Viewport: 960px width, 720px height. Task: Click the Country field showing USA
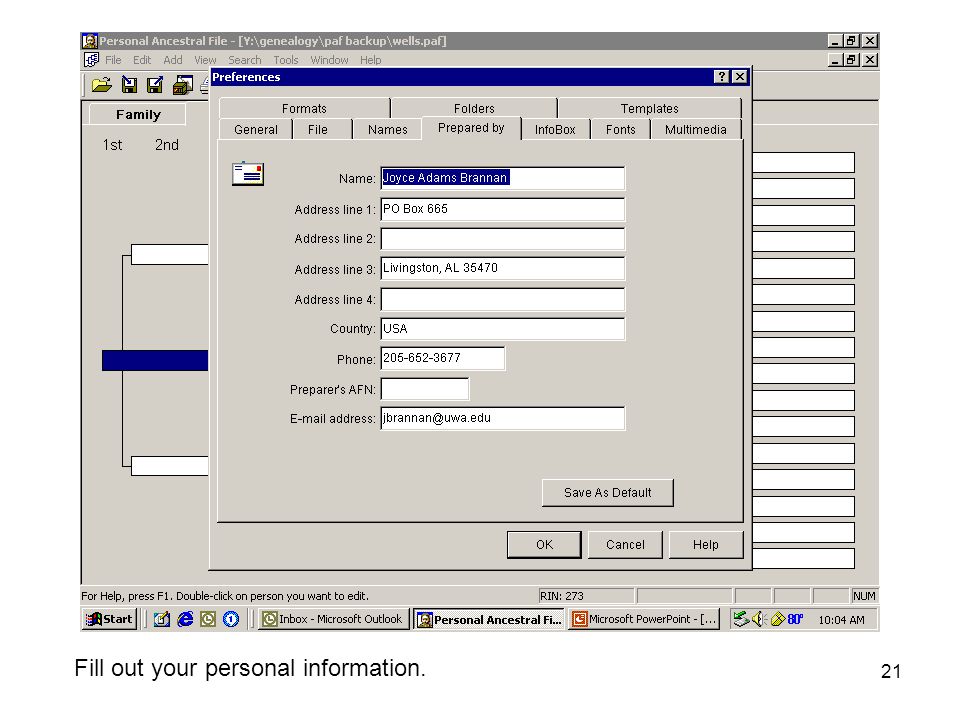503,328
